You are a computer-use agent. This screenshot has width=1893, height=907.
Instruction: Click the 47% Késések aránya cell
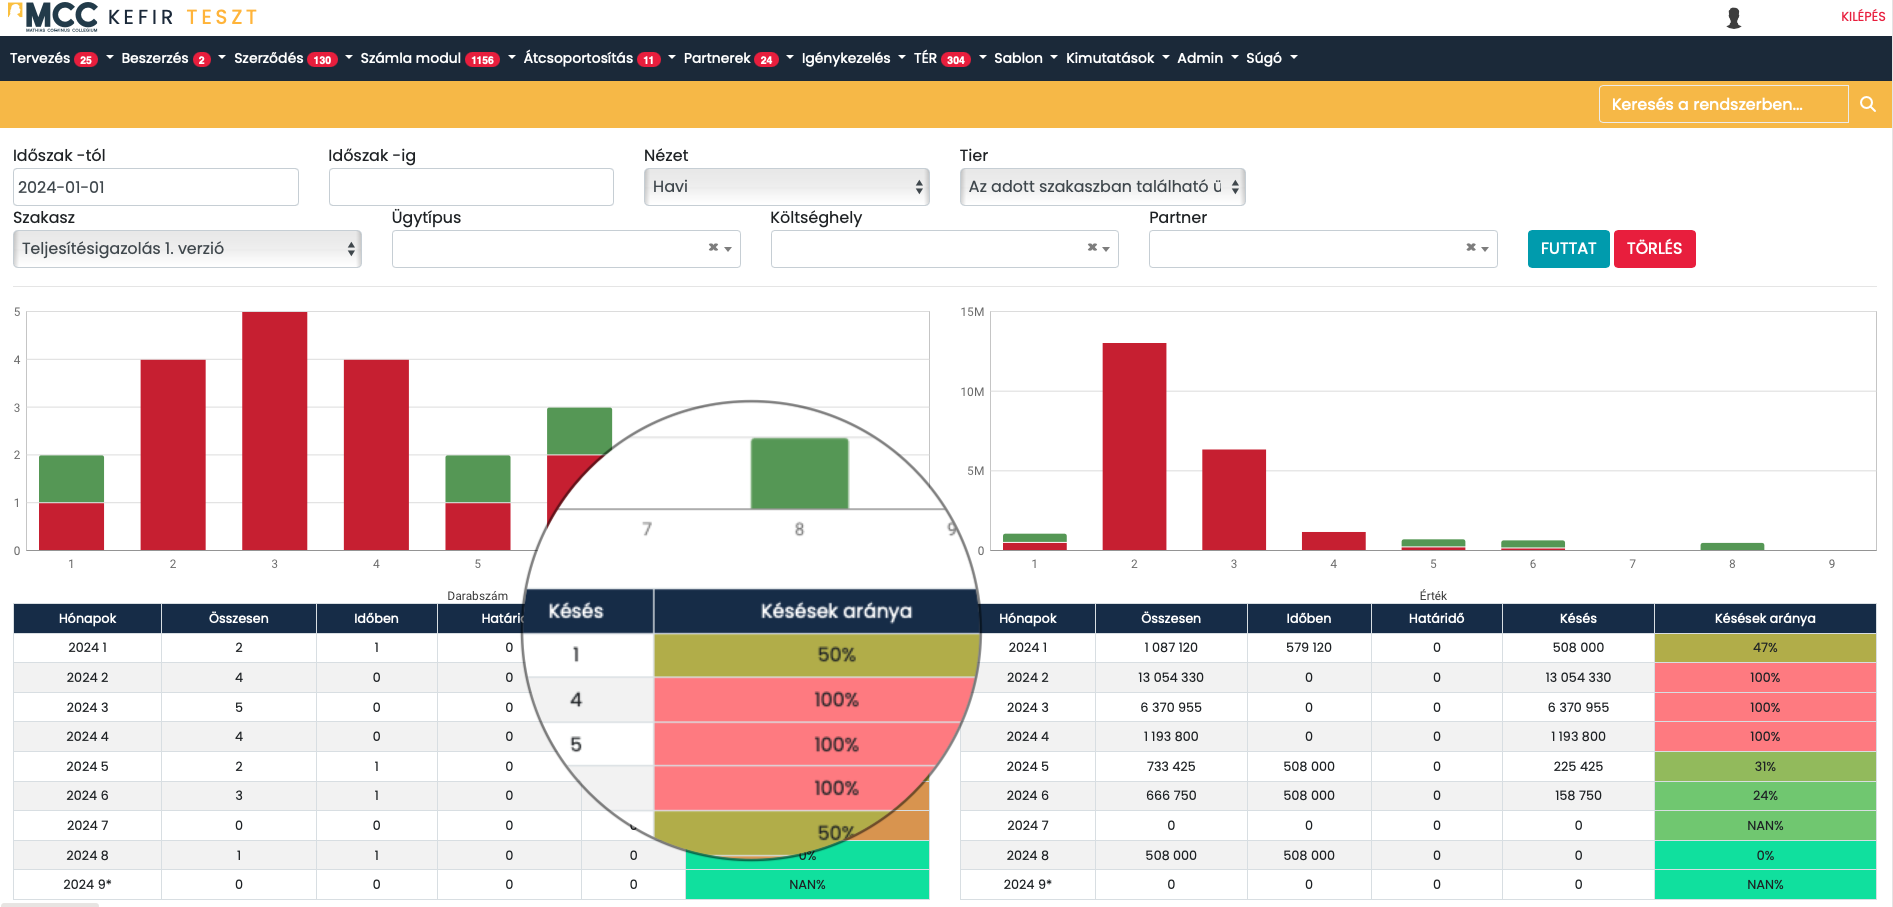point(1765,648)
